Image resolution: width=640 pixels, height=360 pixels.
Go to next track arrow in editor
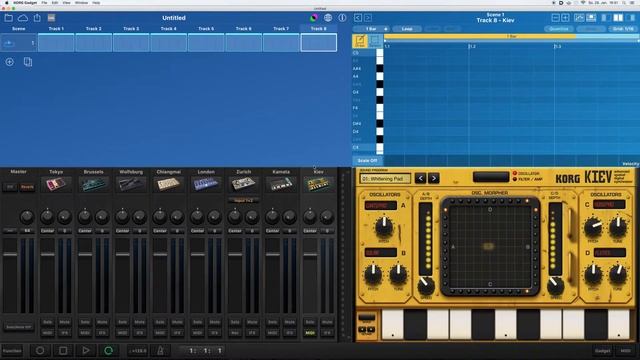tap(368, 18)
